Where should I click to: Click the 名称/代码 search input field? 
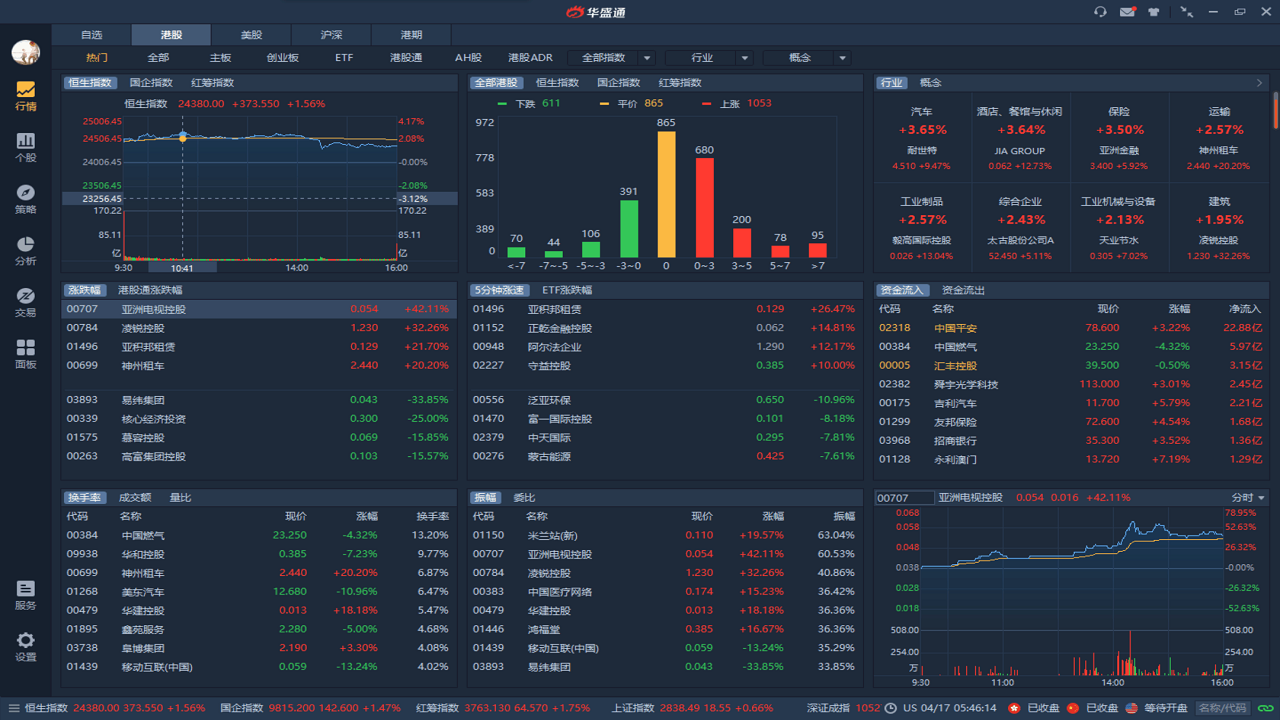(x=1223, y=706)
